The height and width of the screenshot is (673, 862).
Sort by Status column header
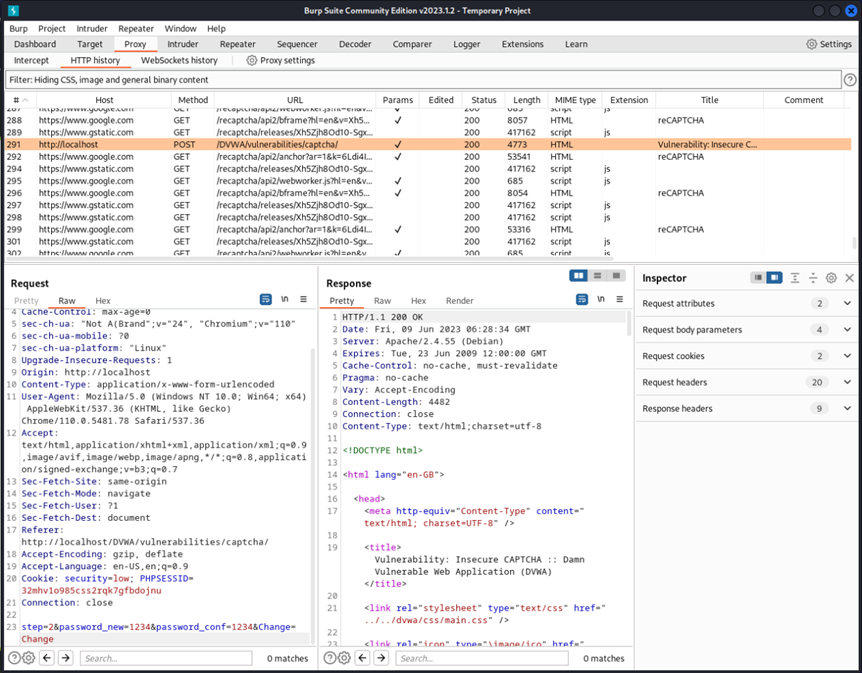pos(484,100)
